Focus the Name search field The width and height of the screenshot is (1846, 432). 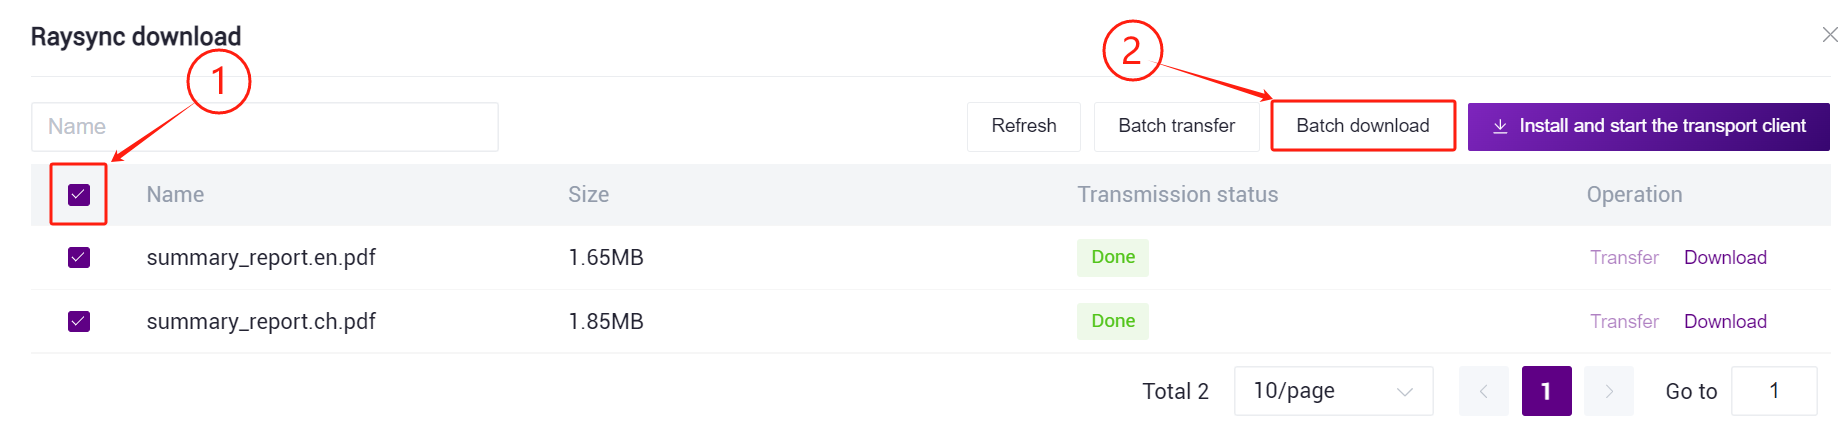pos(265,127)
